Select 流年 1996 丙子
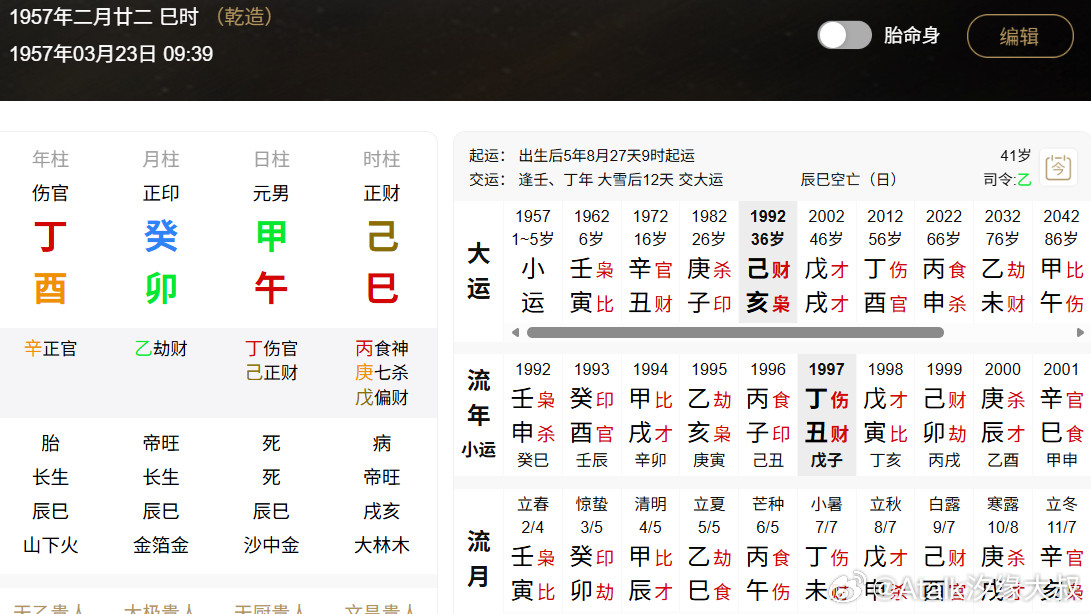 [767, 415]
